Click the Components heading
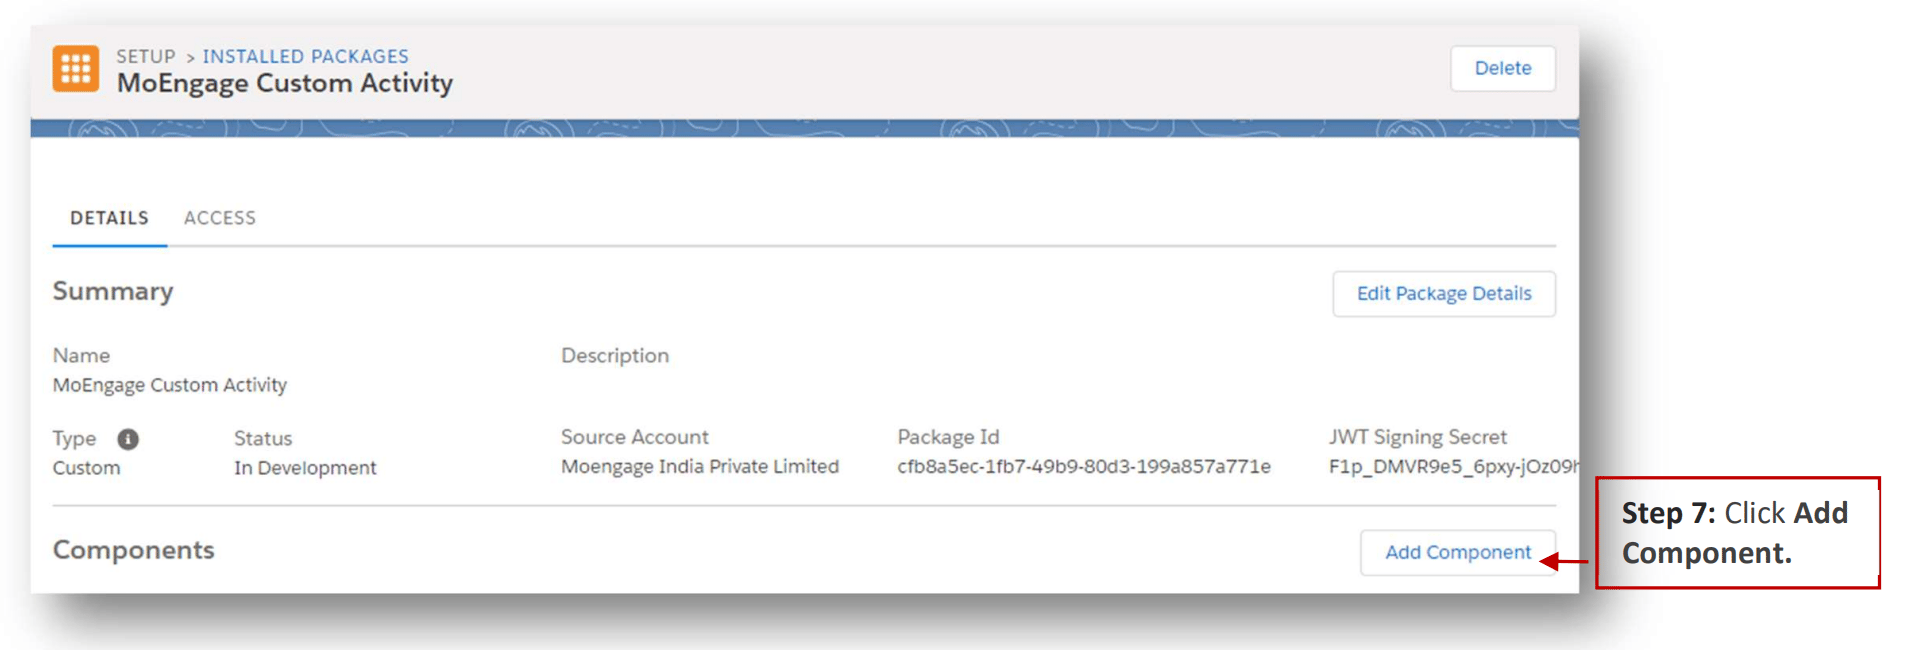The height and width of the screenshot is (650, 1916). pos(133,550)
